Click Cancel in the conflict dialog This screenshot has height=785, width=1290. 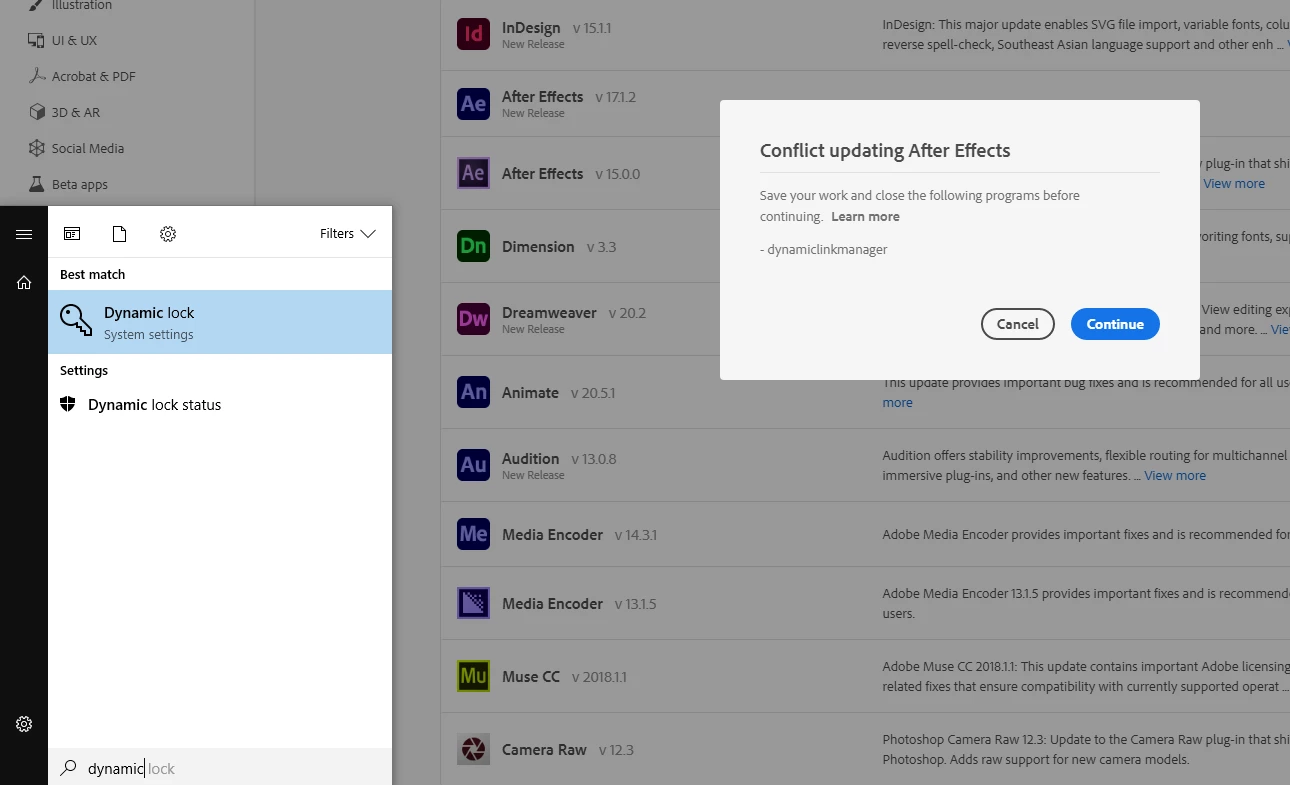(1018, 324)
